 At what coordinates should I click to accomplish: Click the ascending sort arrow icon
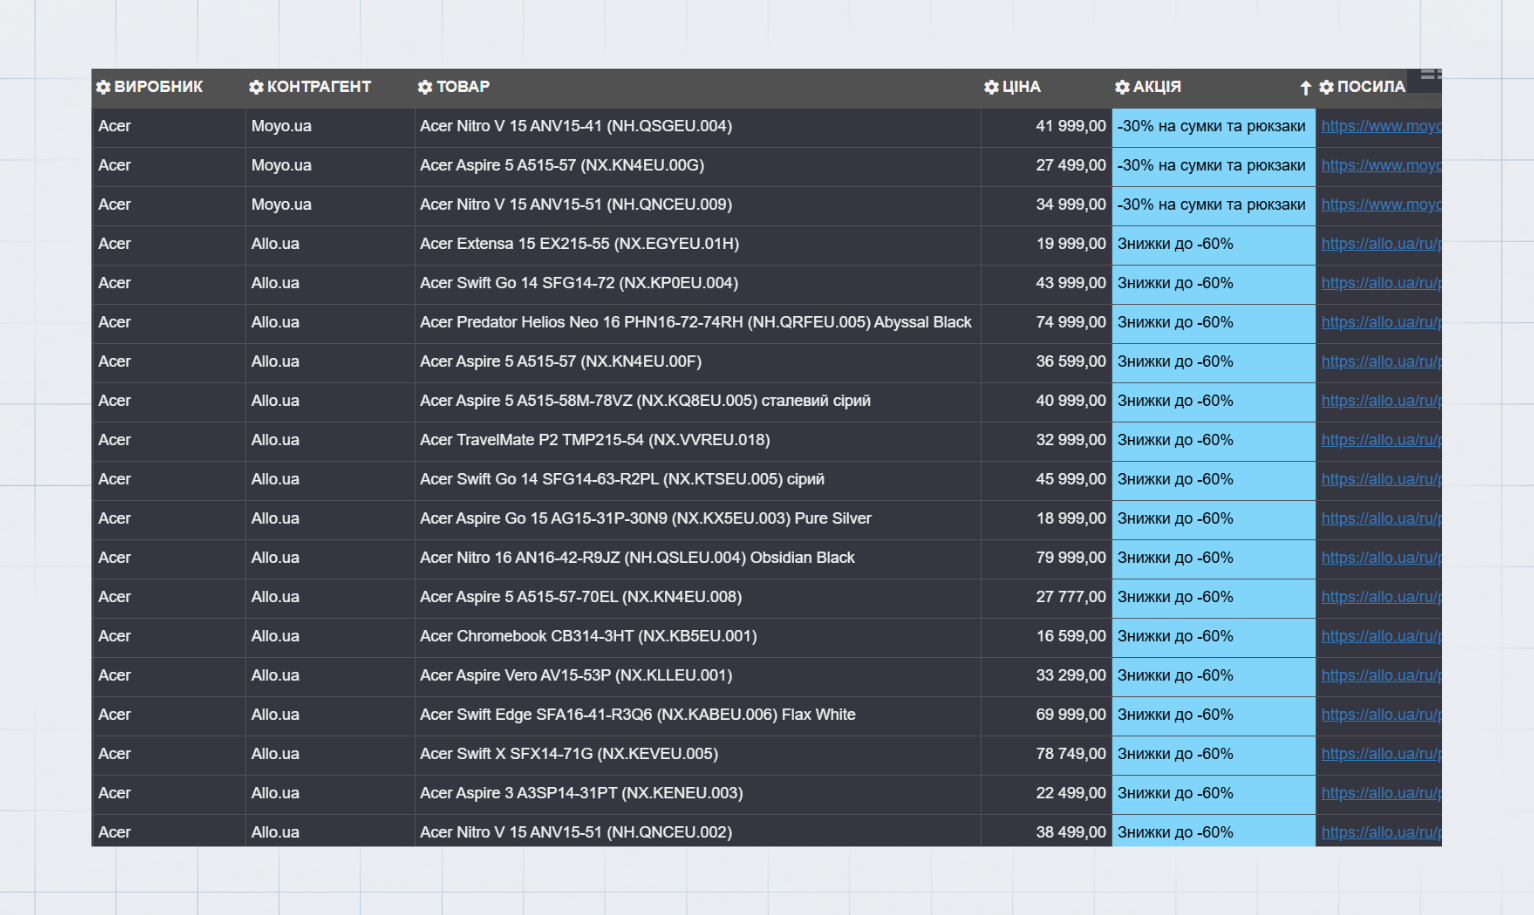pyautogui.click(x=1305, y=88)
